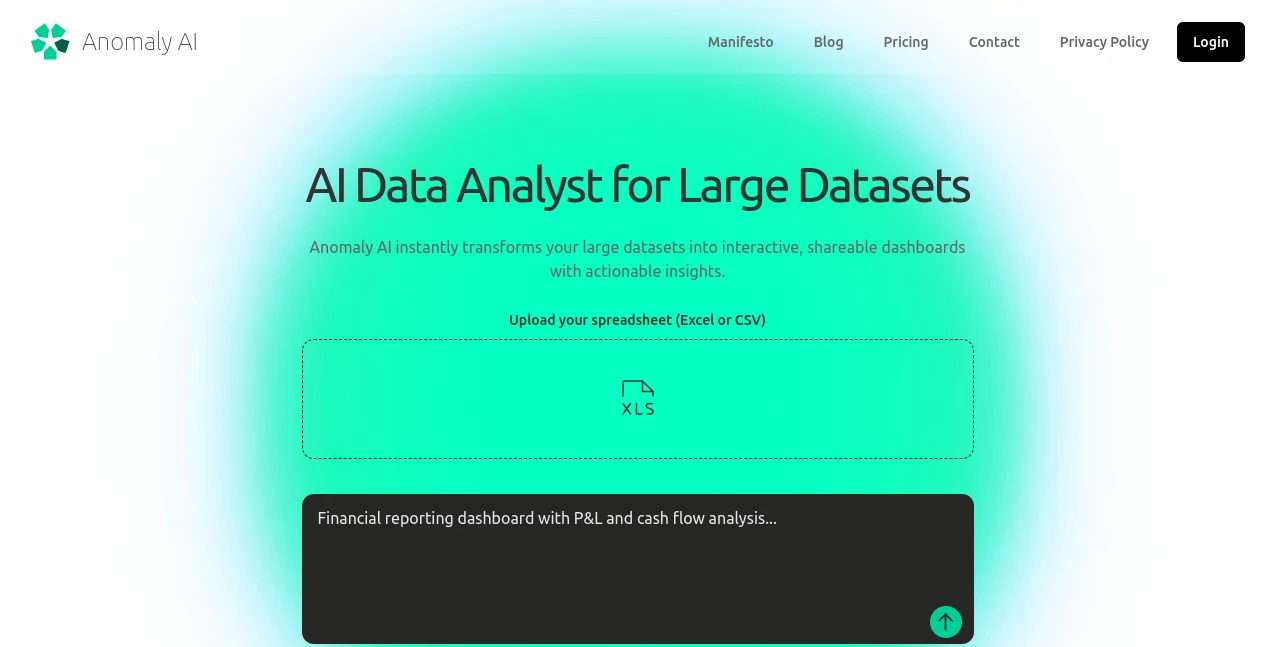The height and width of the screenshot is (647, 1273).
Task: Select the Excel or CSV hint text
Action: click(720, 319)
